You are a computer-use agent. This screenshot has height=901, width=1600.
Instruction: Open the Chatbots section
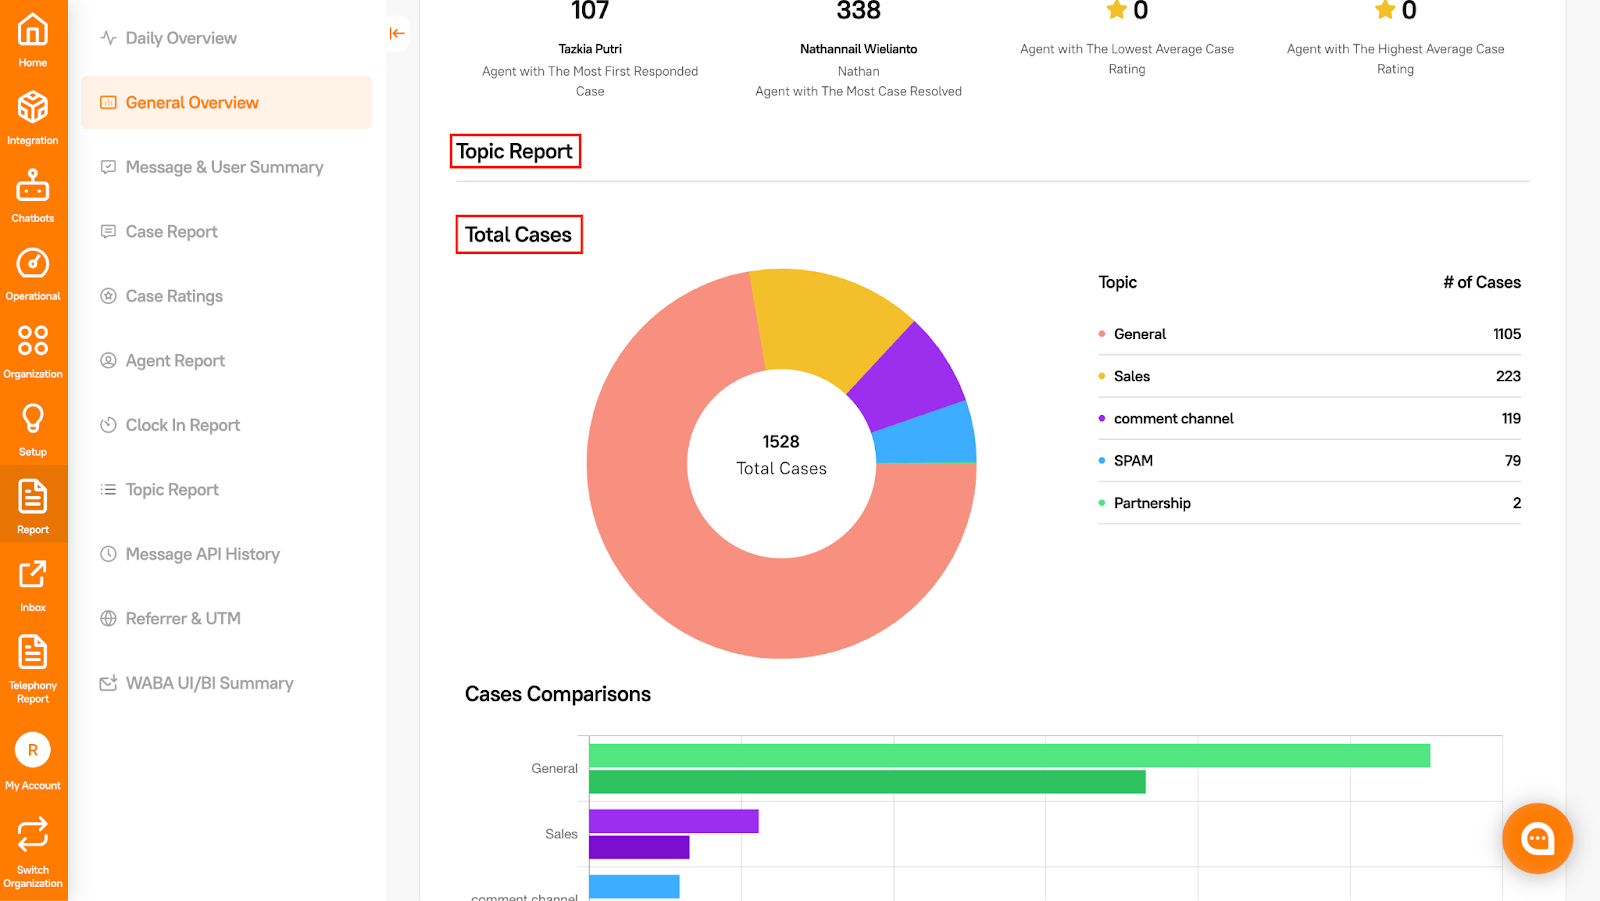(33, 195)
